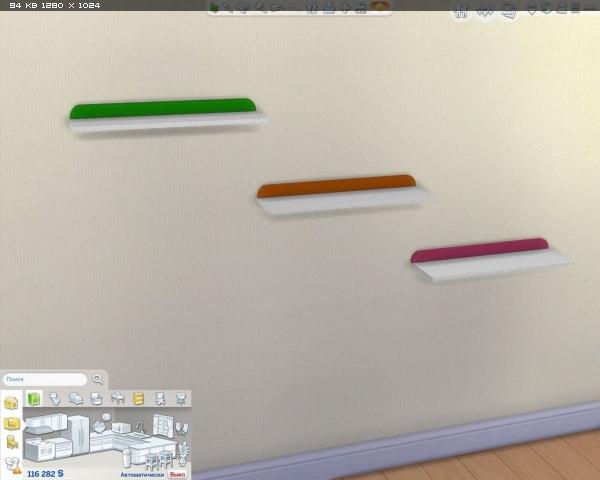Click the microwave in kitchen diagram
The height and width of the screenshot is (480, 600).
point(121,427)
